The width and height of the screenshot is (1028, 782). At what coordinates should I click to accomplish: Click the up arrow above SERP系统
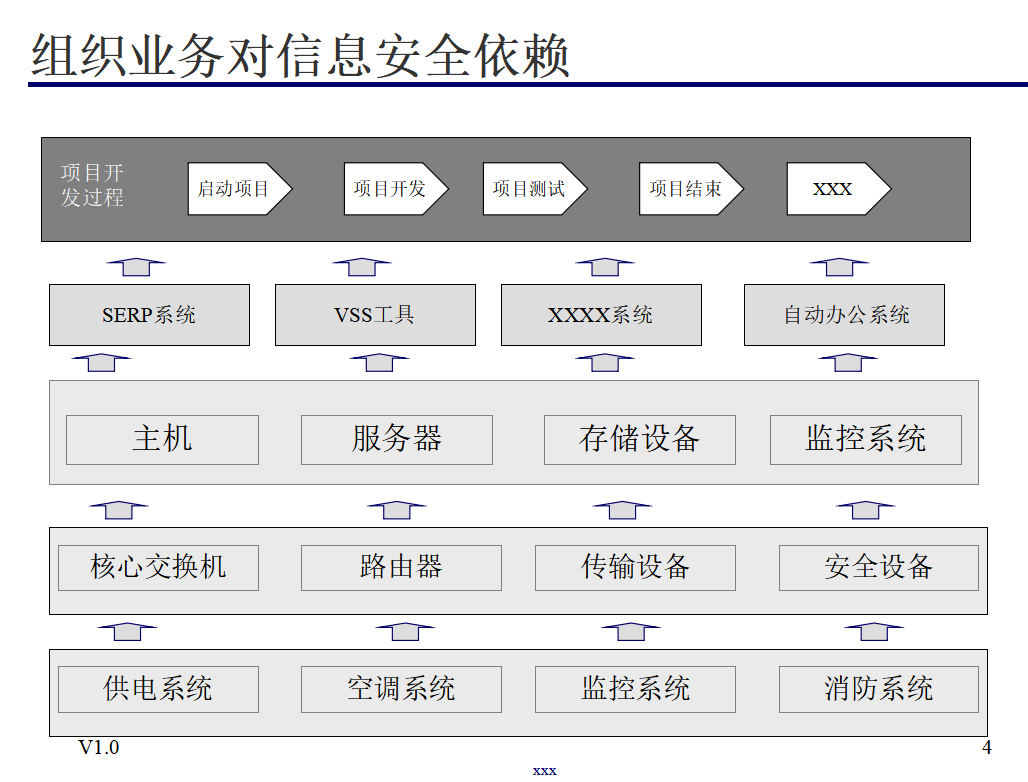tap(136, 267)
